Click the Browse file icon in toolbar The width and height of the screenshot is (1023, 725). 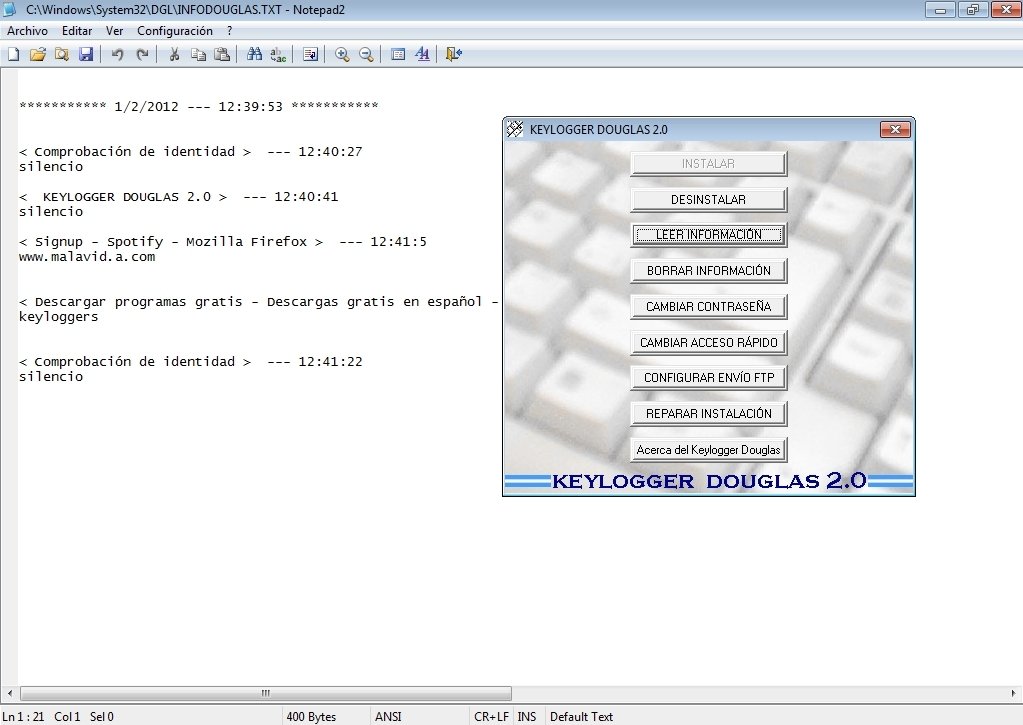62,55
